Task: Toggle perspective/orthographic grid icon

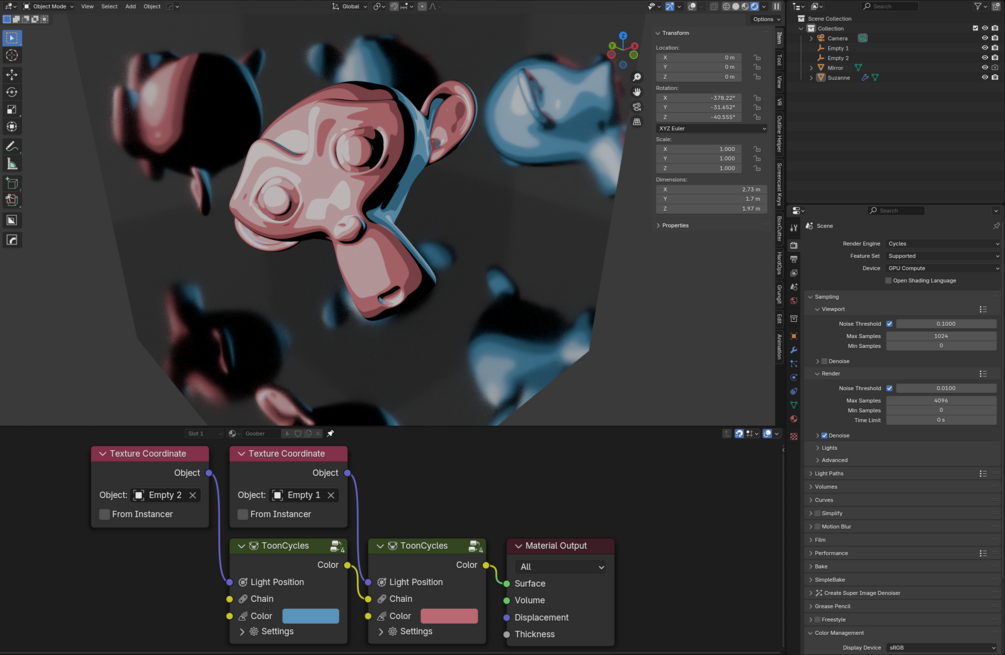Action: (636, 122)
